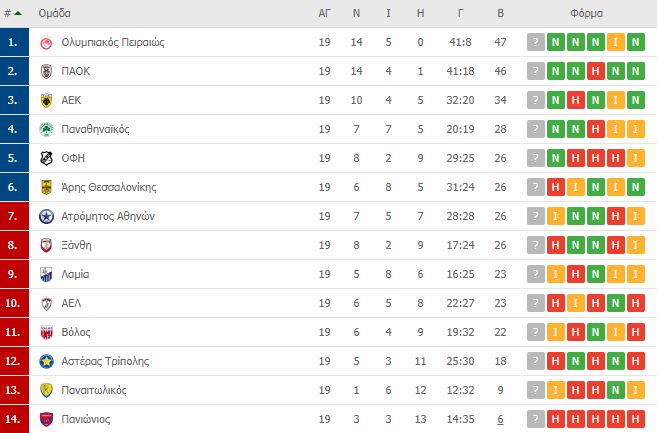Viewport: 658px width, 433px height.
Task: Click the Παναθηναϊκός green shamrock logo
Action: point(46,129)
